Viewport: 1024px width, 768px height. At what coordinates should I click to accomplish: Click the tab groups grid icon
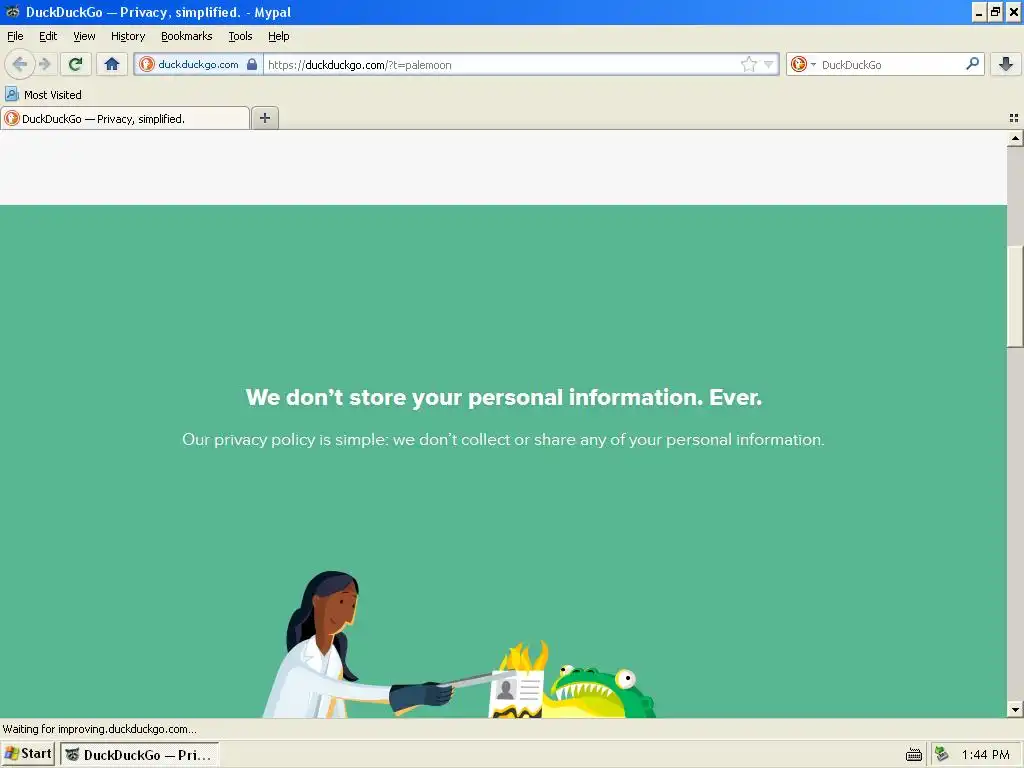1014,118
